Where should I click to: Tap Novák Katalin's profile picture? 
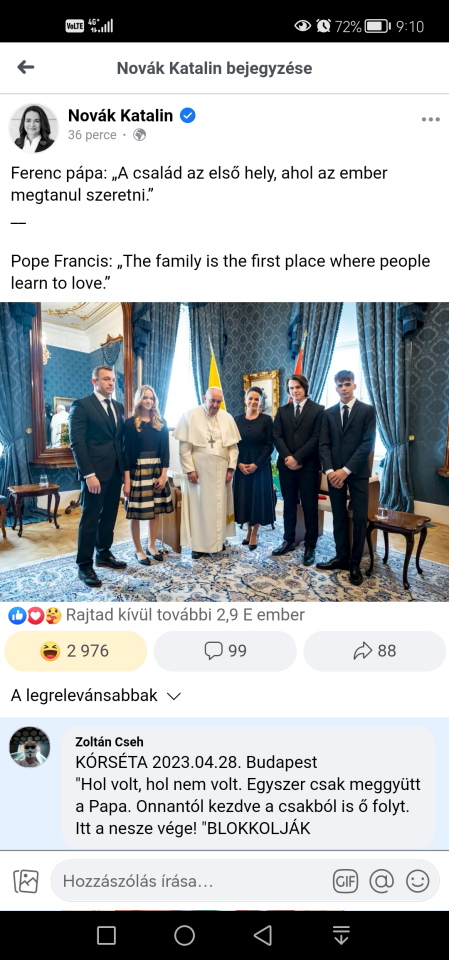(x=33, y=128)
